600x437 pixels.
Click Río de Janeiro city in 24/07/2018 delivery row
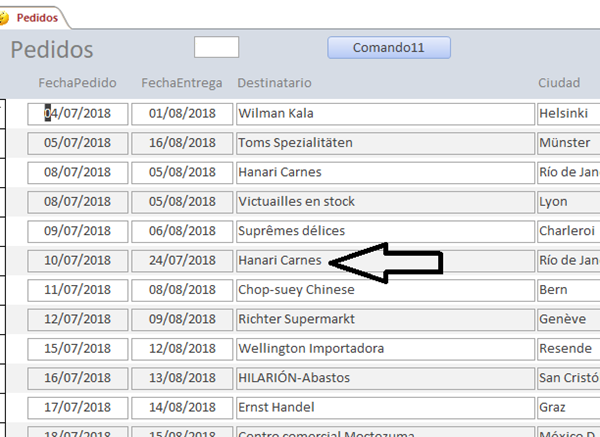click(569, 261)
